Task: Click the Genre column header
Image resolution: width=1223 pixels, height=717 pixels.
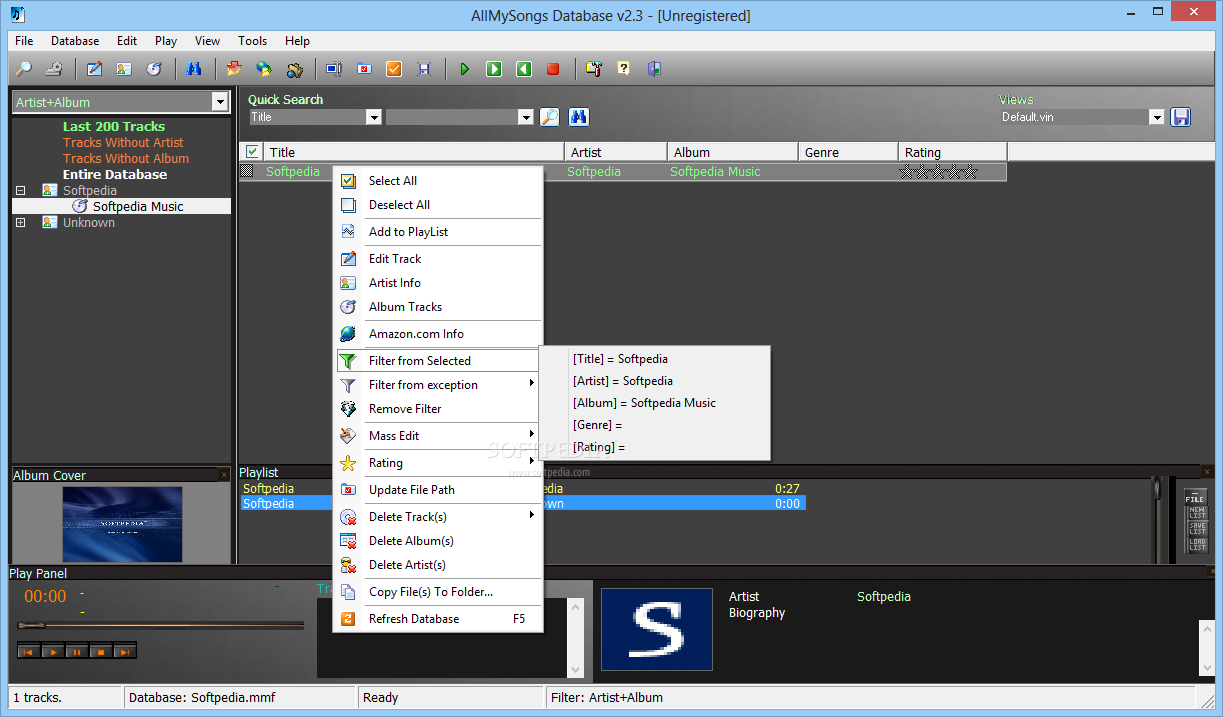Action: click(848, 152)
